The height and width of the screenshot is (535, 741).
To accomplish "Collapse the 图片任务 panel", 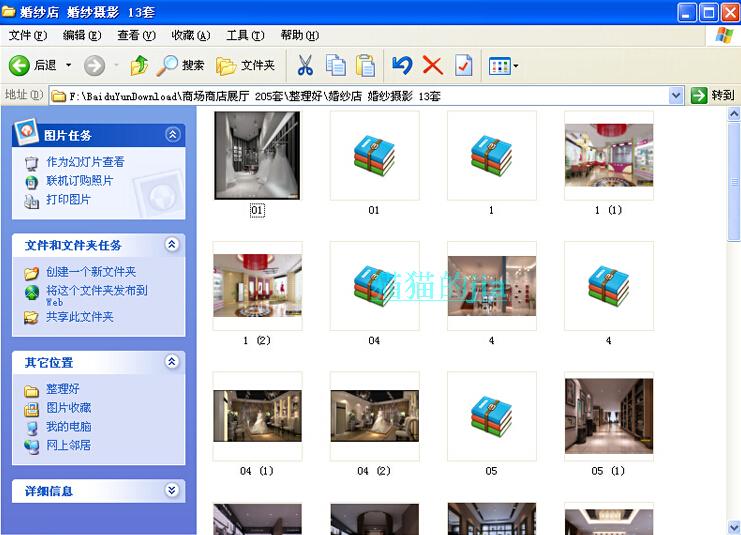I will [x=173, y=135].
